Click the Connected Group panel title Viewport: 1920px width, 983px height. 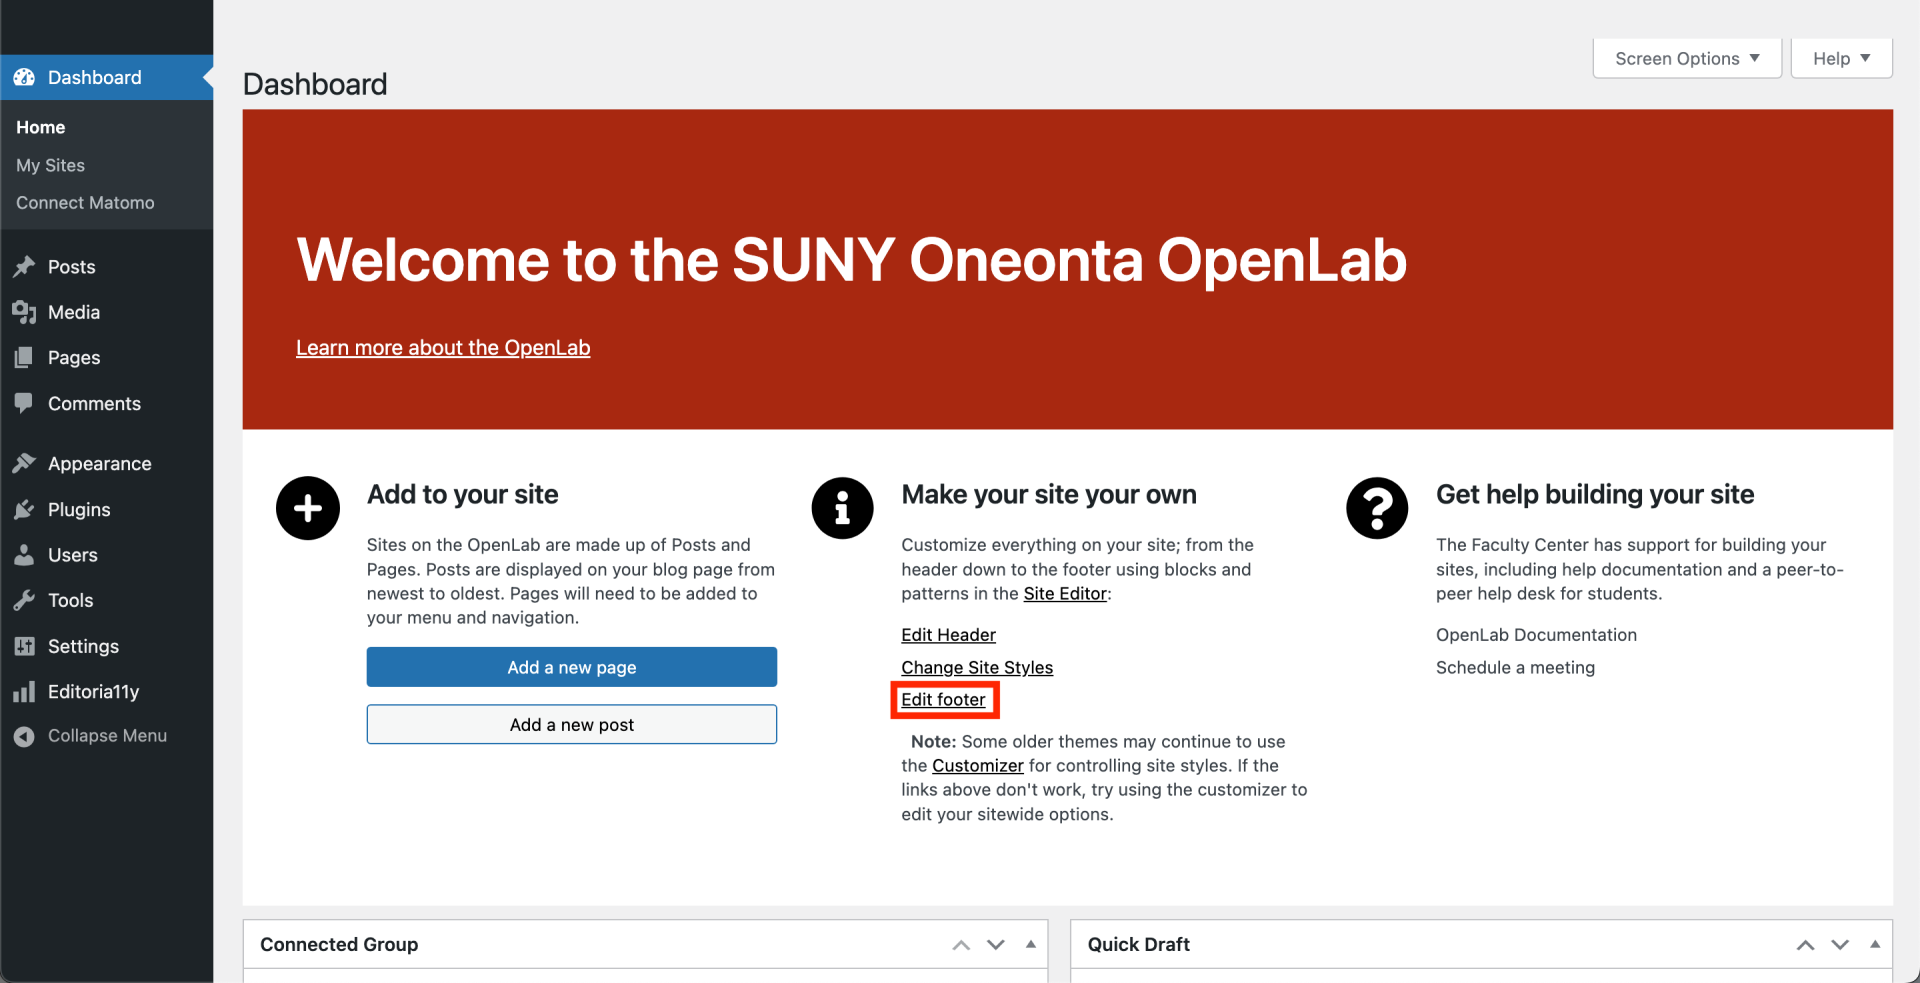tap(339, 945)
